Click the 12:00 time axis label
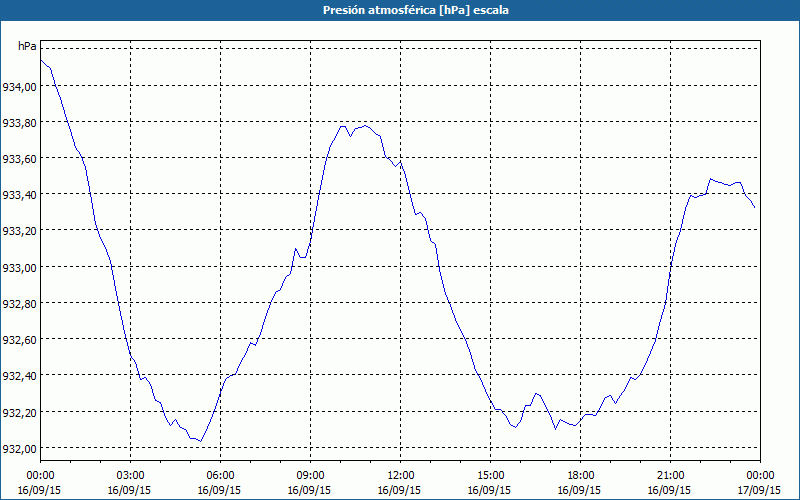 tap(401, 476)
